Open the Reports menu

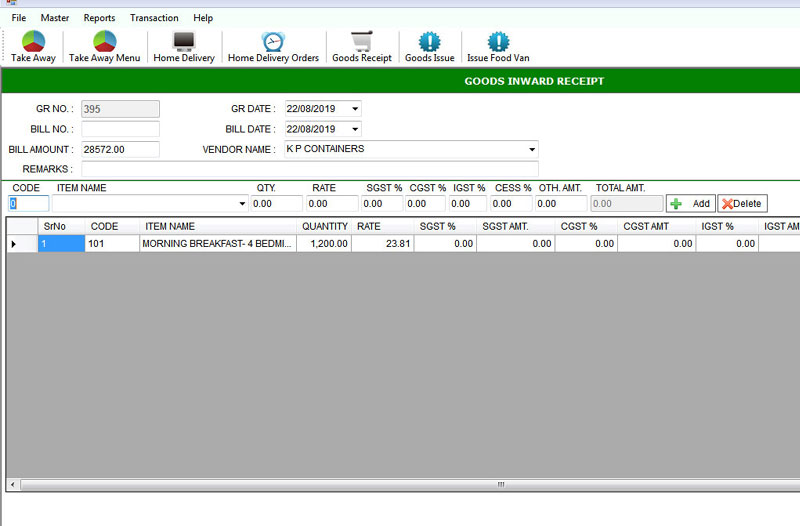click(99, 18)
